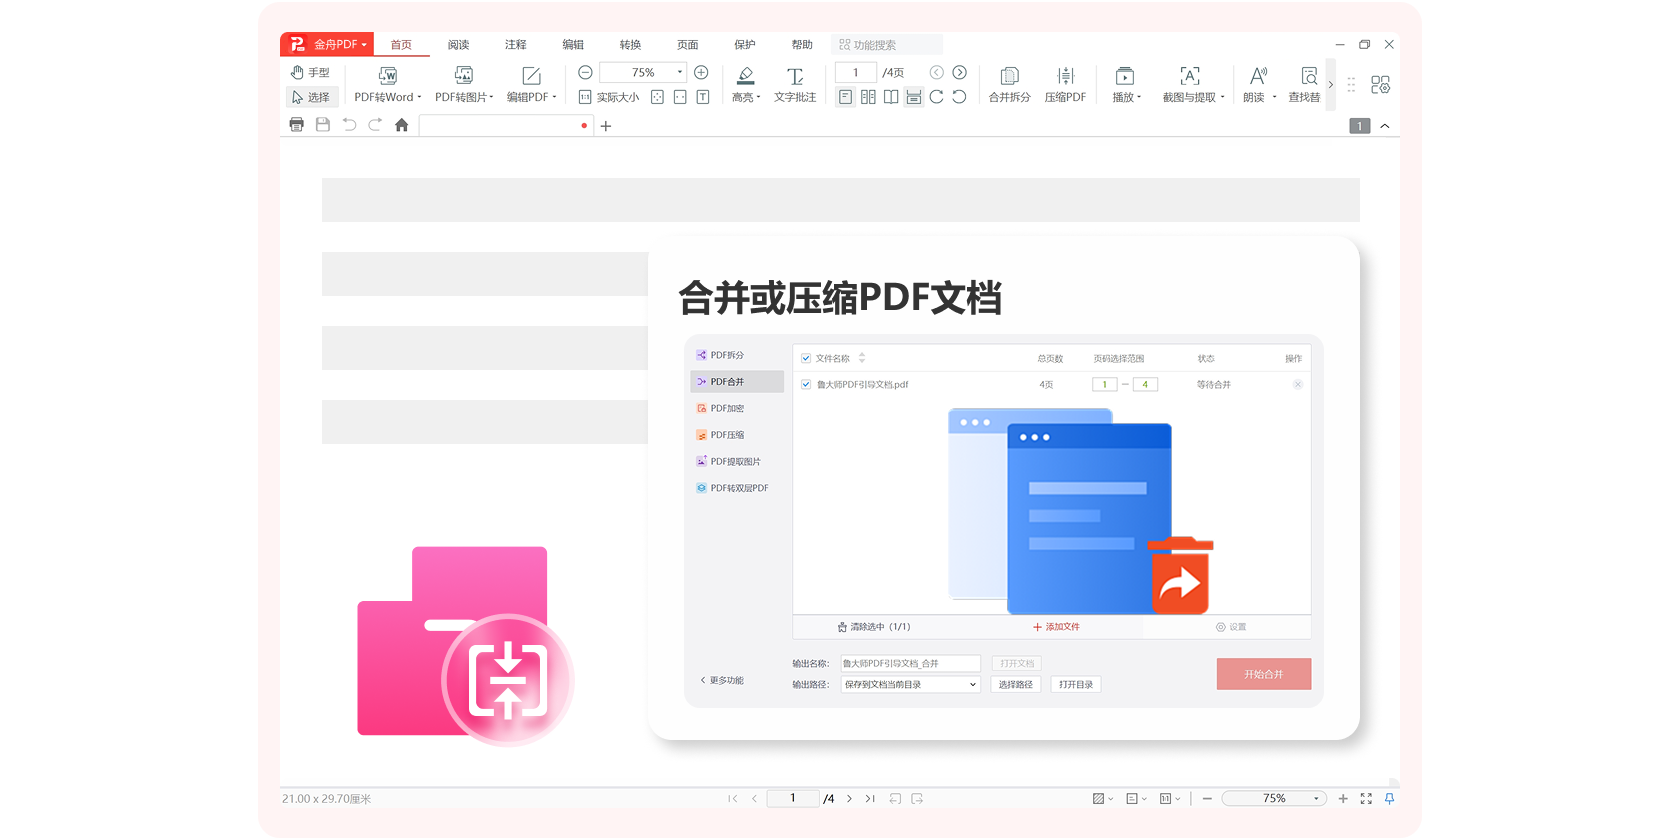Open the apps grid icon at ribbon end
Viewport: 1680px width, 840px height.
(1380, 85)
